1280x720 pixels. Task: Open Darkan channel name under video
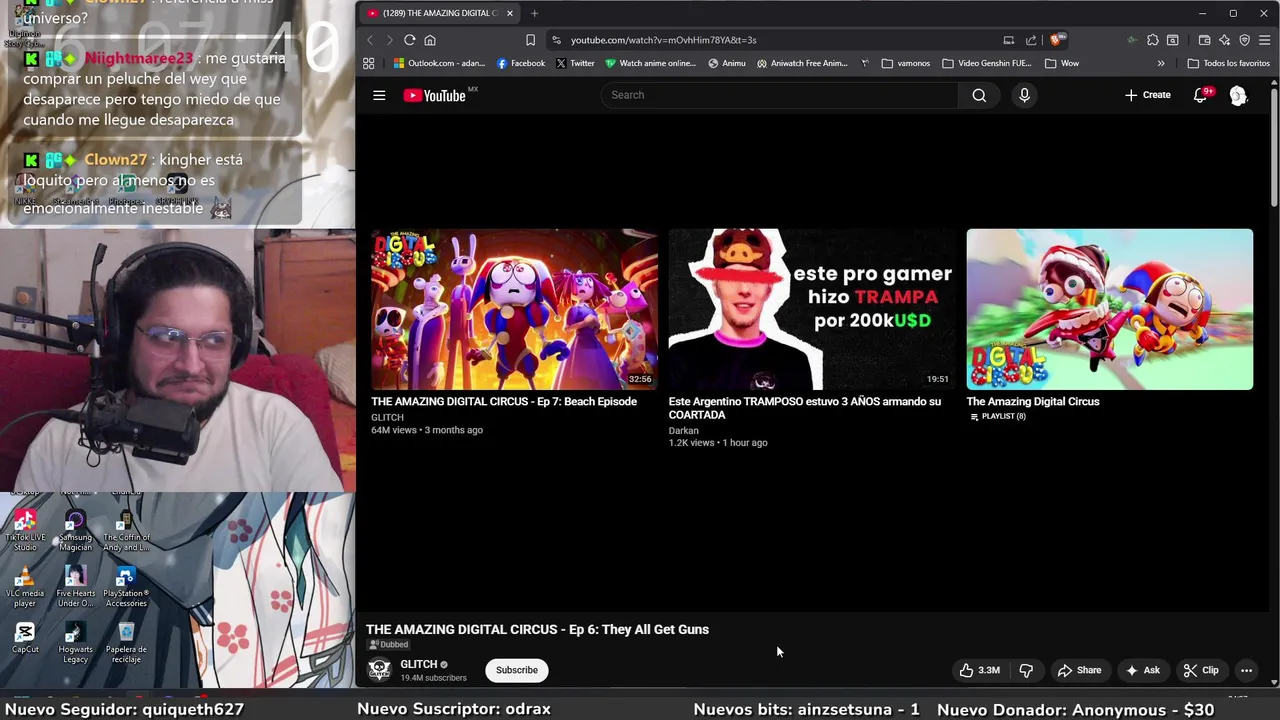[x=684, y=430]
